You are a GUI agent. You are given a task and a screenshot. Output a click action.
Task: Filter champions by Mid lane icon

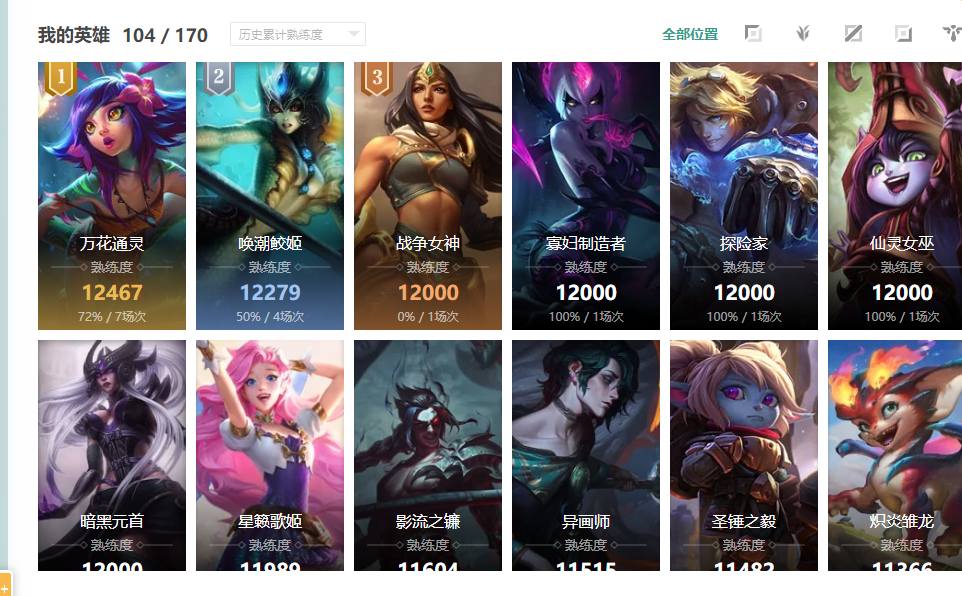point(853,34)
